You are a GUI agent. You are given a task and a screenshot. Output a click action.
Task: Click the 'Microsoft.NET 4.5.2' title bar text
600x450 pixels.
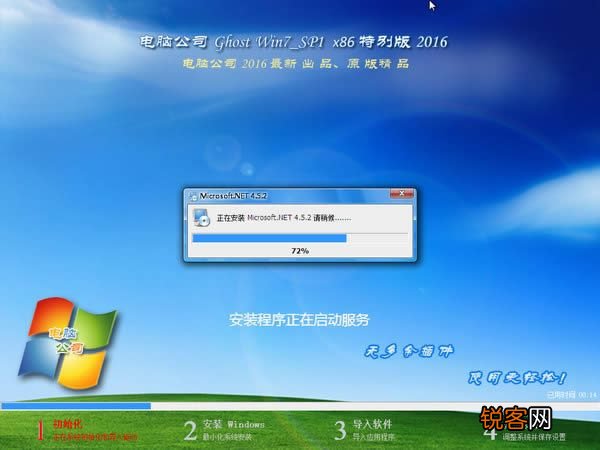[233, 196]
